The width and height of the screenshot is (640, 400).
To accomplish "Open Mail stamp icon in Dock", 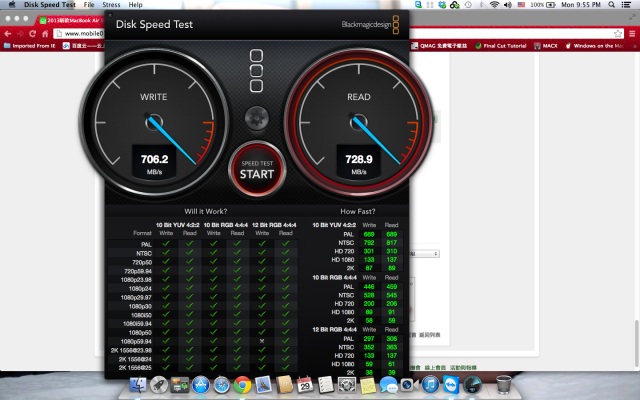I will pos(263,384).
